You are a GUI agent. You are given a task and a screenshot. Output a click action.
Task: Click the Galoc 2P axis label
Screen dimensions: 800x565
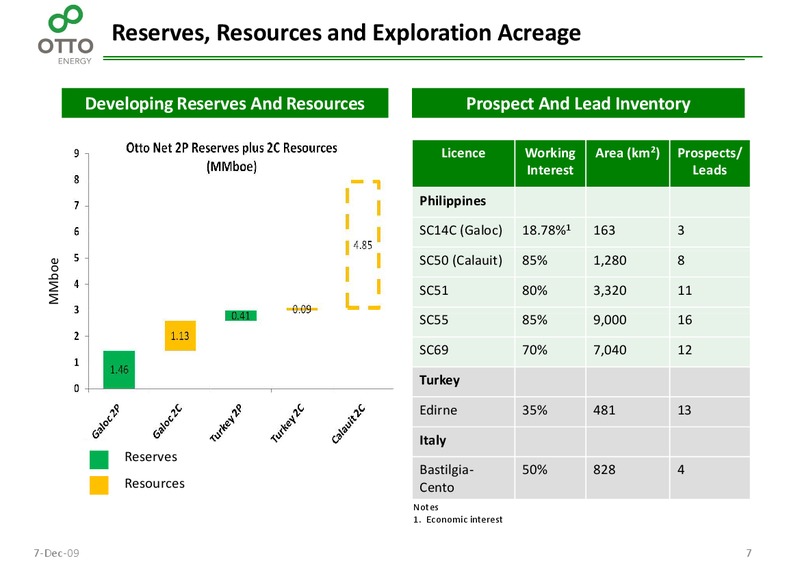point(106,421)
